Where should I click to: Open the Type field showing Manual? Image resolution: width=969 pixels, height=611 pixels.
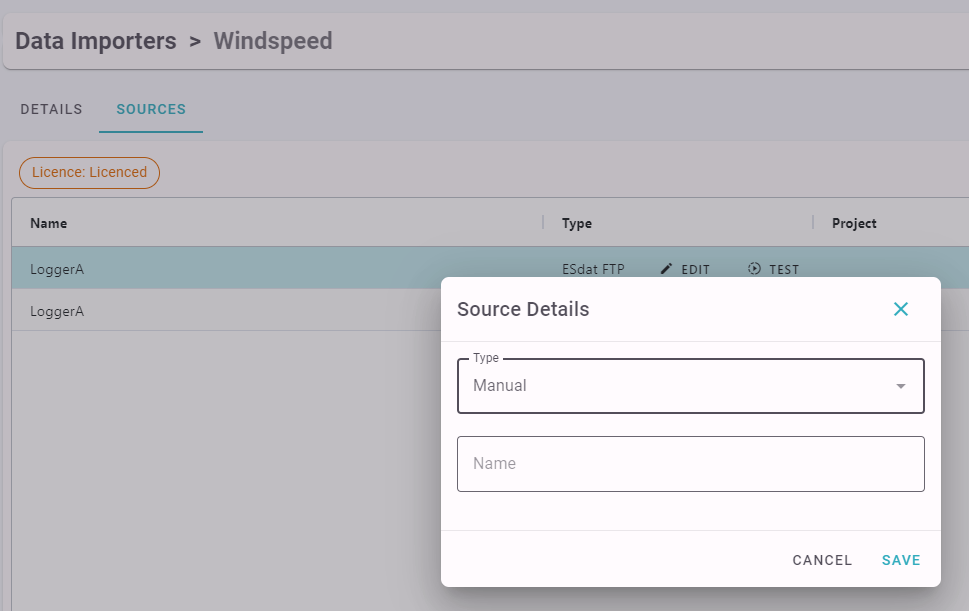pyautogui.click(x=691, y=386)
